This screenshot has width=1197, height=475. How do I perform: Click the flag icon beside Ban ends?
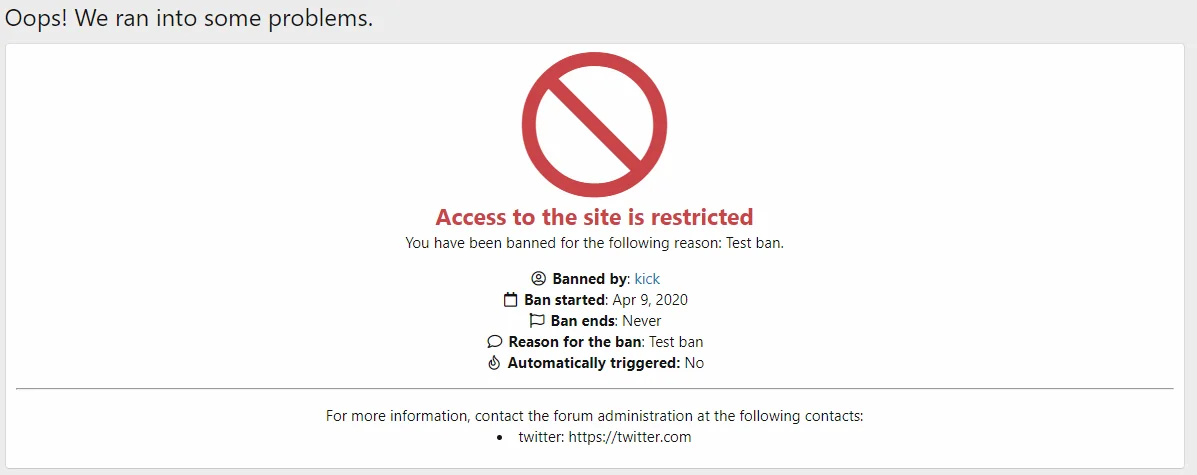537,321
